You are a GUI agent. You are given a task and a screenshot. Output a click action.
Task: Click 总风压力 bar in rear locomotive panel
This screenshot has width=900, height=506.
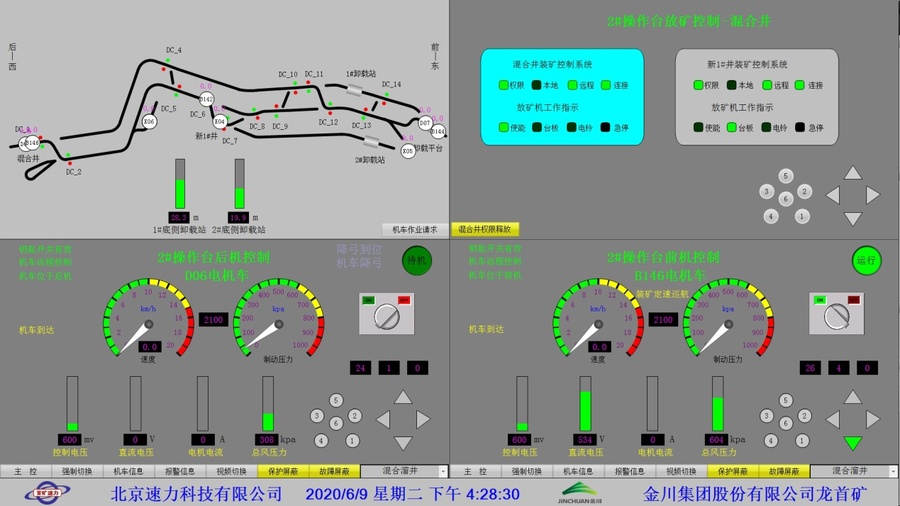click(268, 403)
